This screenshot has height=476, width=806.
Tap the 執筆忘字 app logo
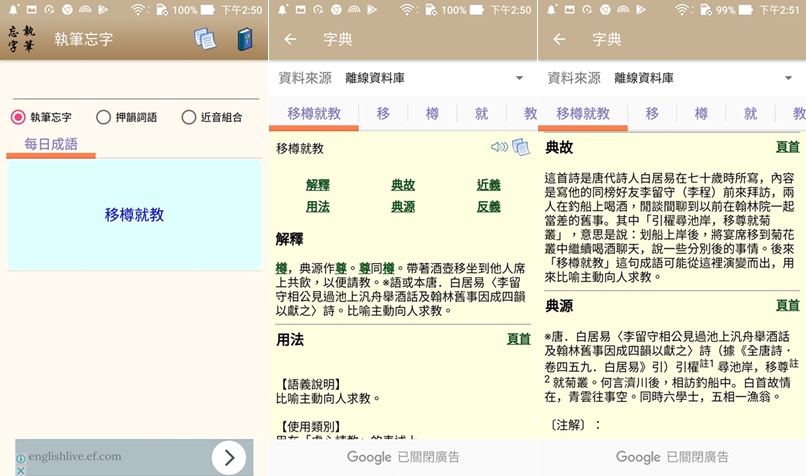tap(21, 40)
